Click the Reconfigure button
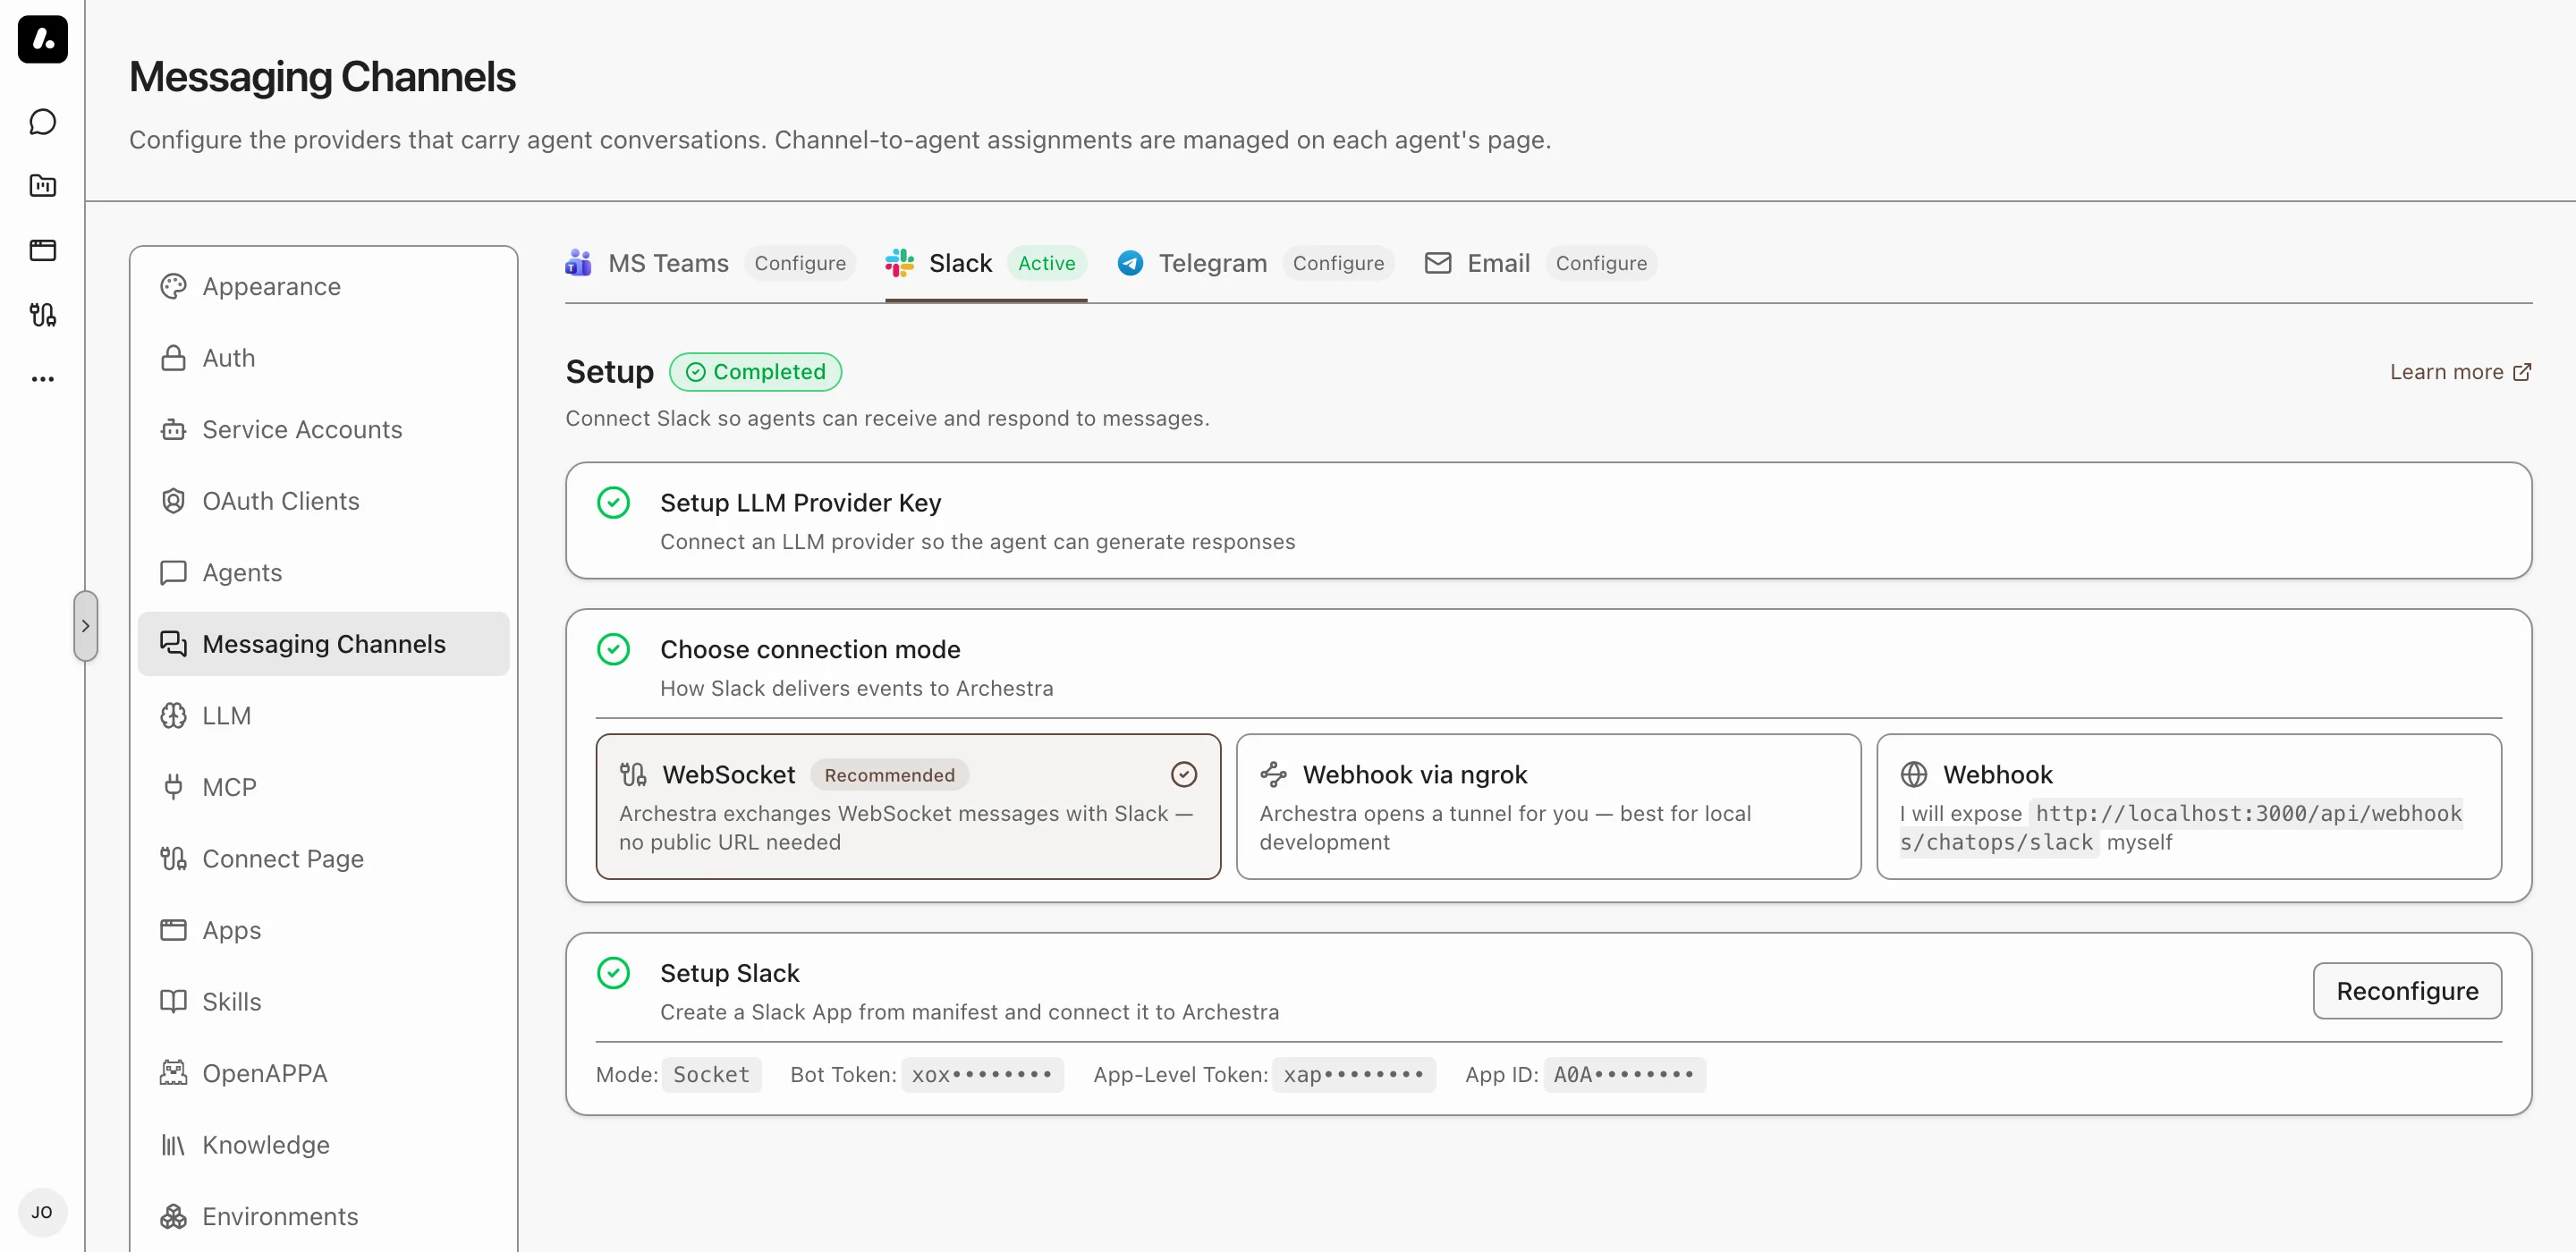This screenshot has width=2576, height=1252. tap(2407, 991)
